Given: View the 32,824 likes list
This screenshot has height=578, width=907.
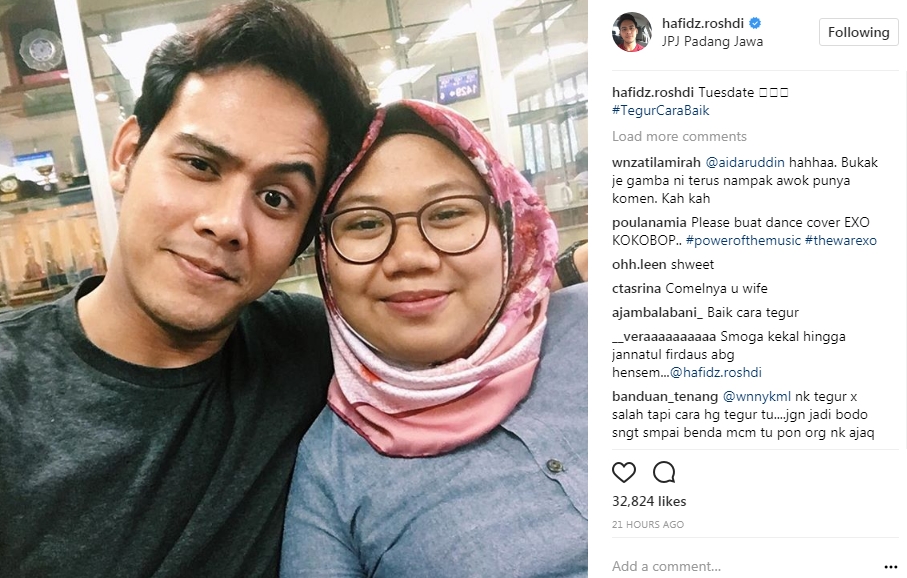Looking at the screenshot, I should (x=649, y=501).
